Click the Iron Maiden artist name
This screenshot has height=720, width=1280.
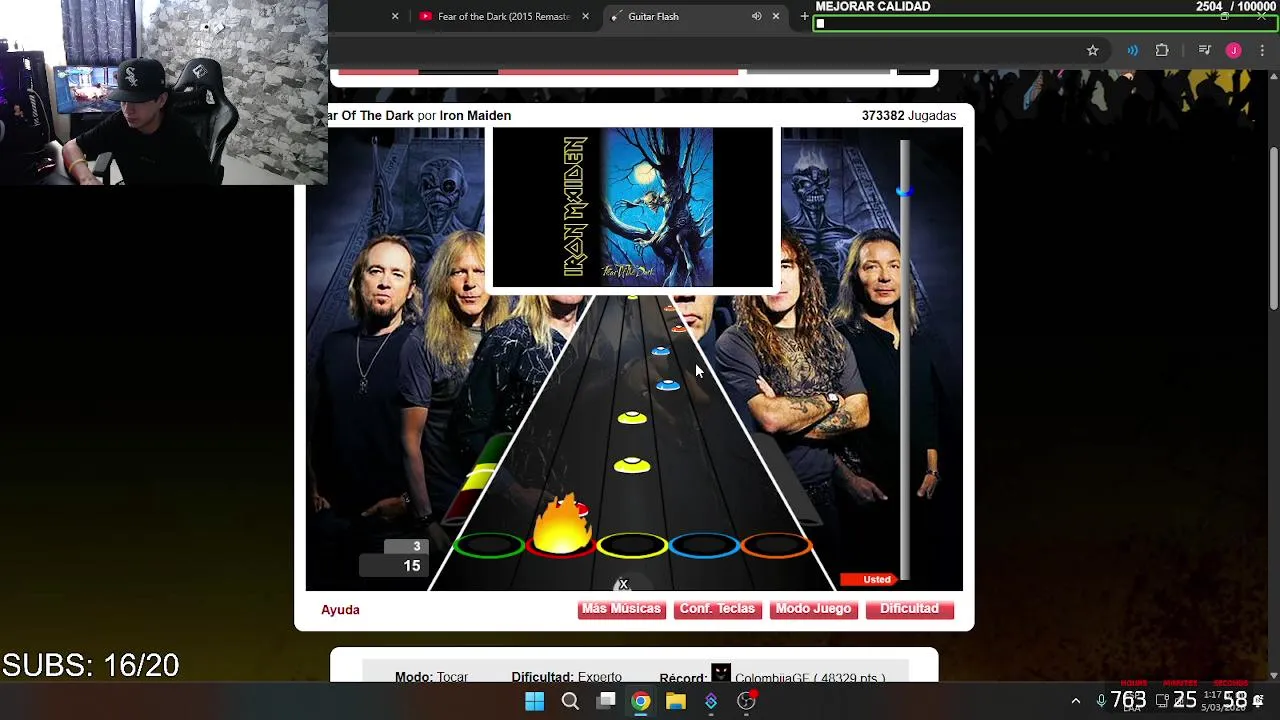(475, 116)
